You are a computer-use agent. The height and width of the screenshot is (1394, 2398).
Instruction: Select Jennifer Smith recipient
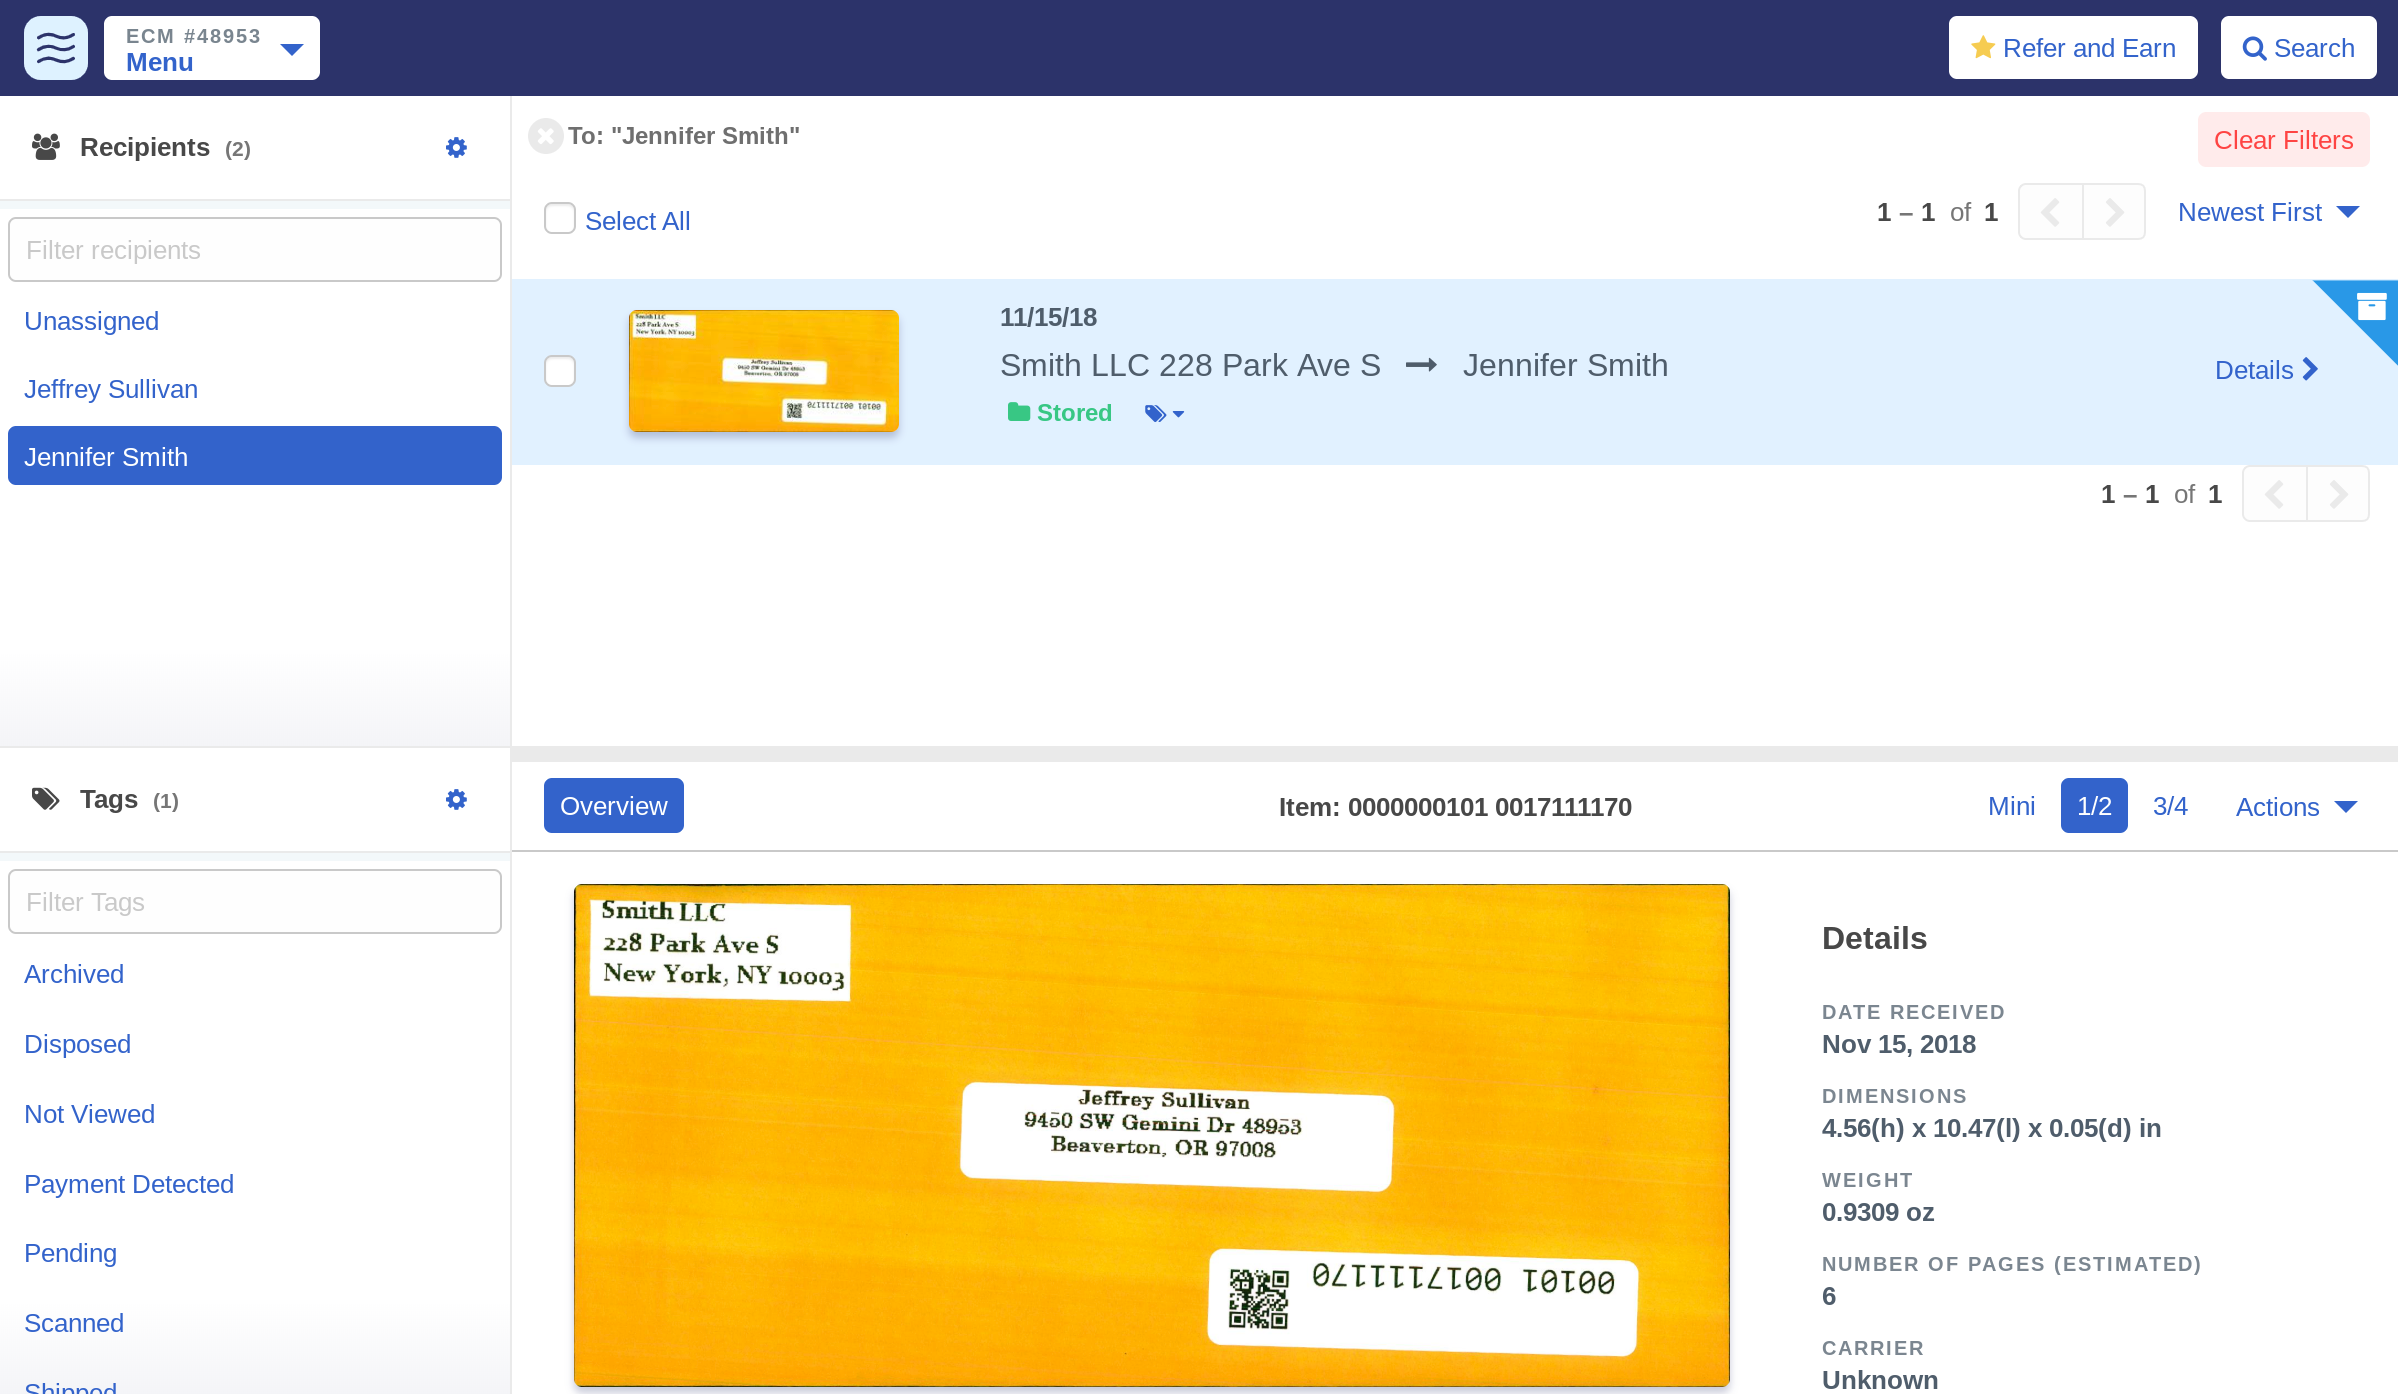click(255, 456)
